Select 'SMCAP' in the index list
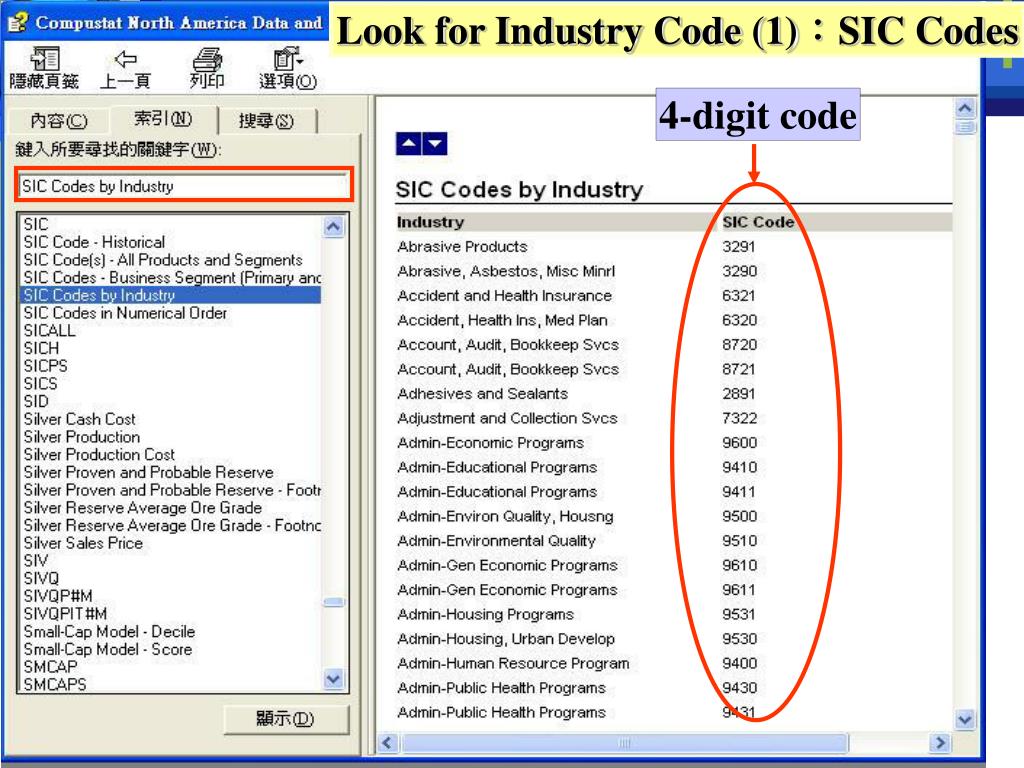This screenshot has width=1024, height=768. [50, 667]
